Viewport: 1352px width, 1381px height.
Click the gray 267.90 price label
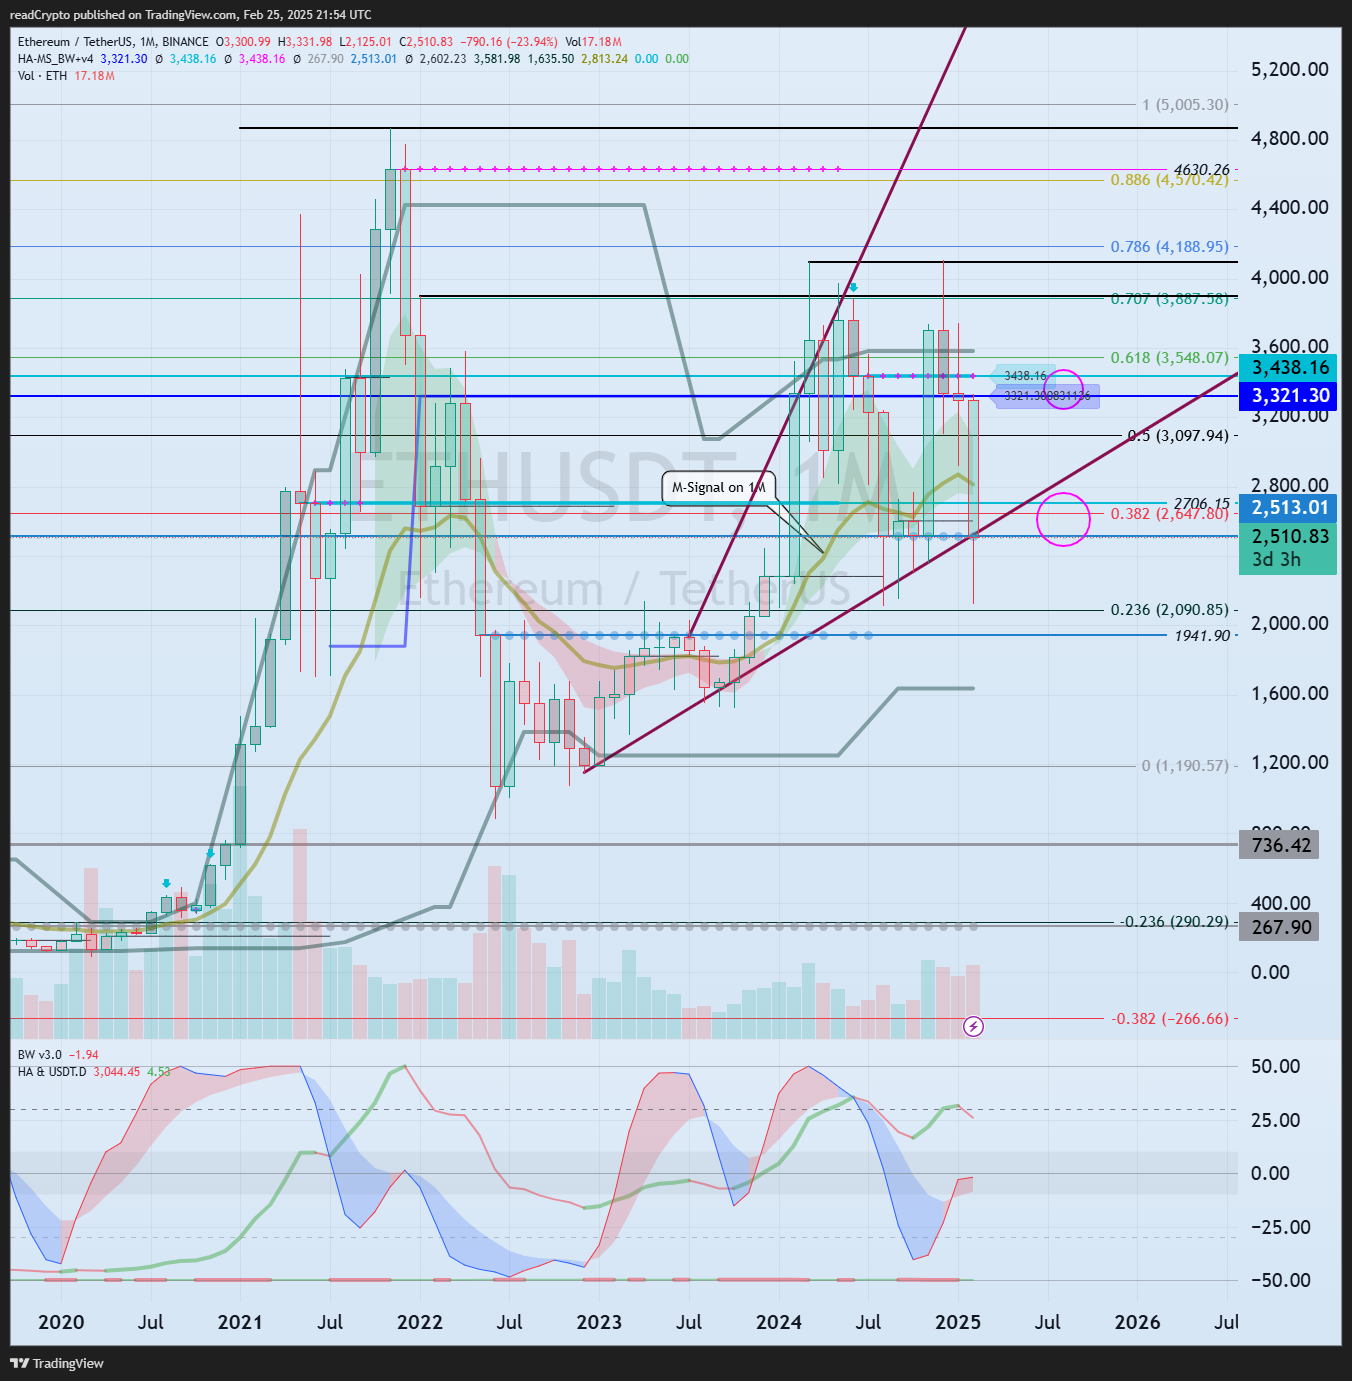1281,927
